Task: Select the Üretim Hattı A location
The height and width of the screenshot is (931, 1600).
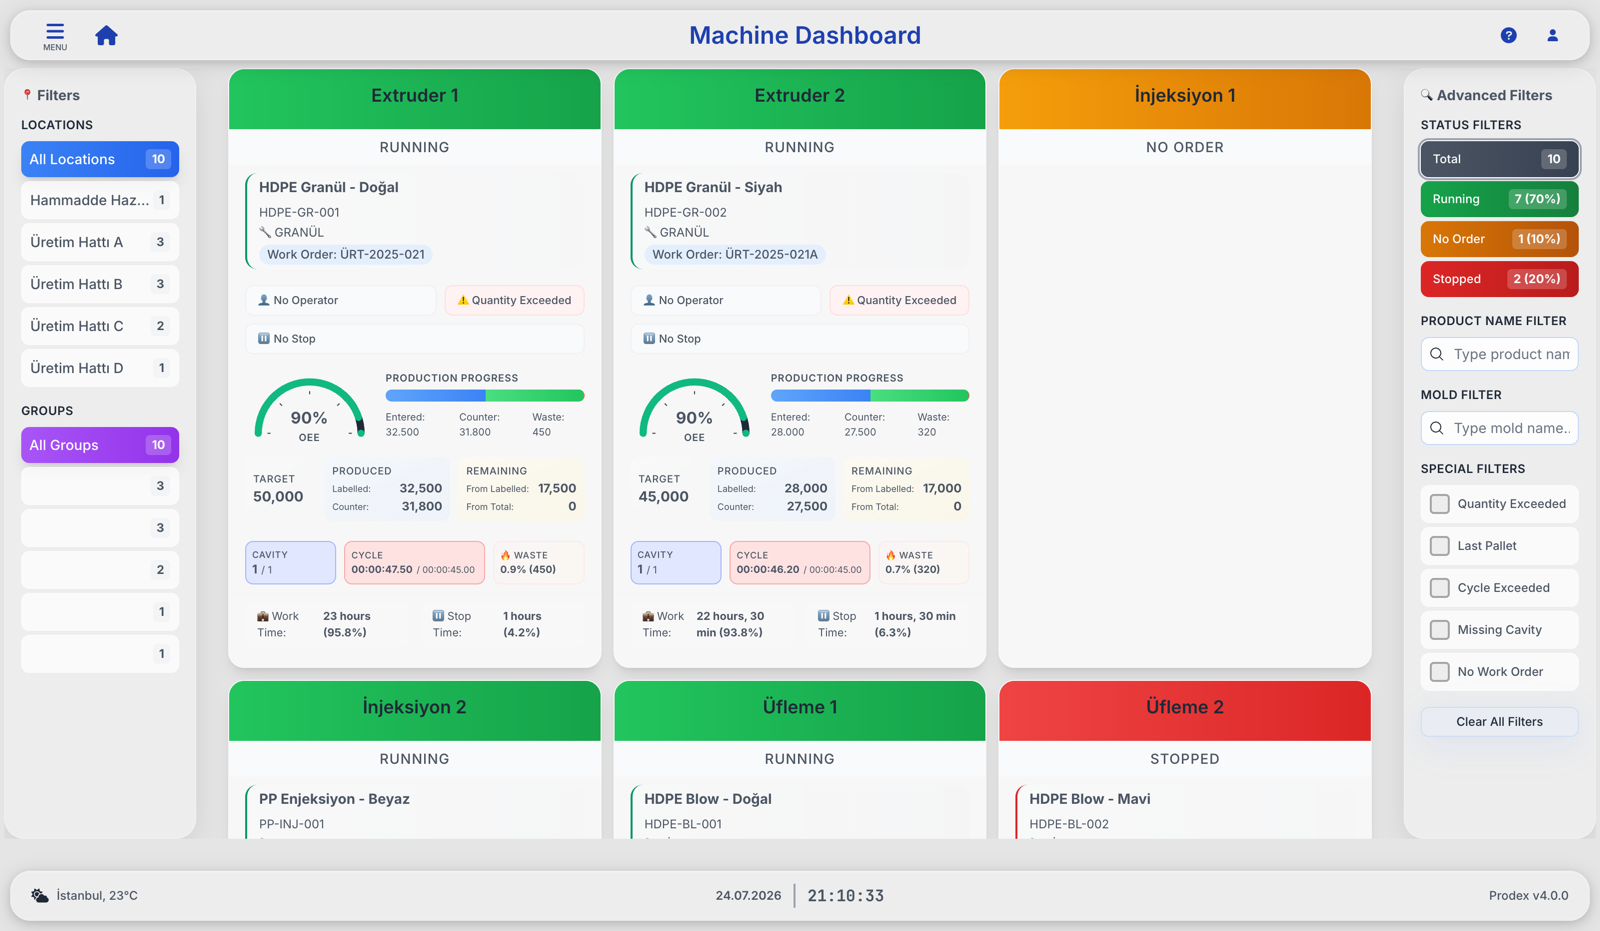Action: coord(100,242)
